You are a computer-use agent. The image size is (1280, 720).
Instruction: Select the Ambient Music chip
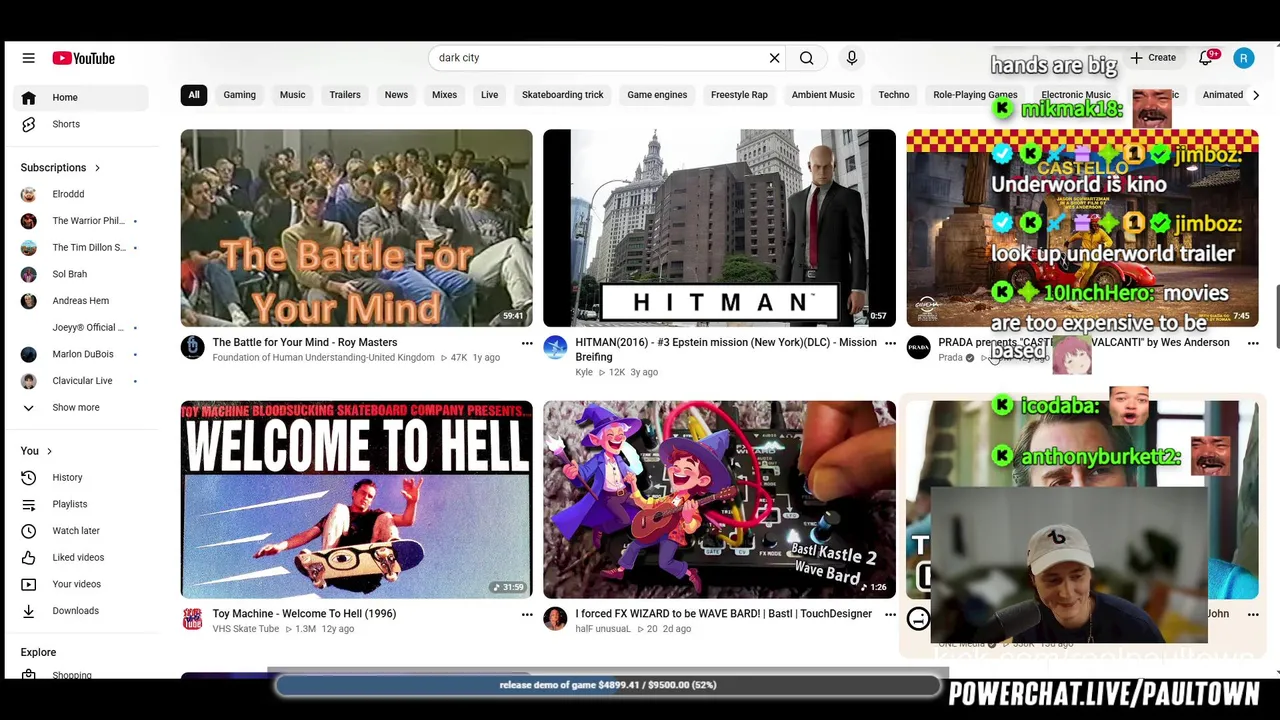point(823,95)
